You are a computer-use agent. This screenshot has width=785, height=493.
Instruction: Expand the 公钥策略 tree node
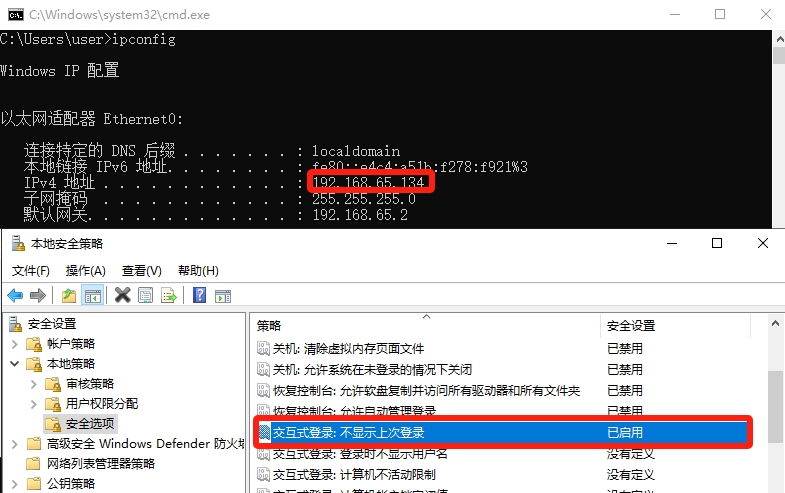[x=15, y=484]
